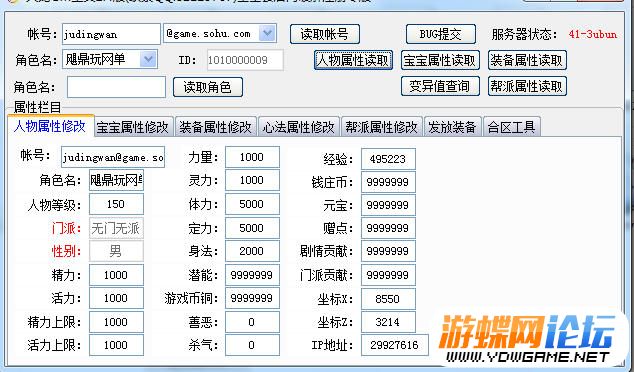Focus the empty 角色名 search field

pyautogui.click(x=116, y=87)
